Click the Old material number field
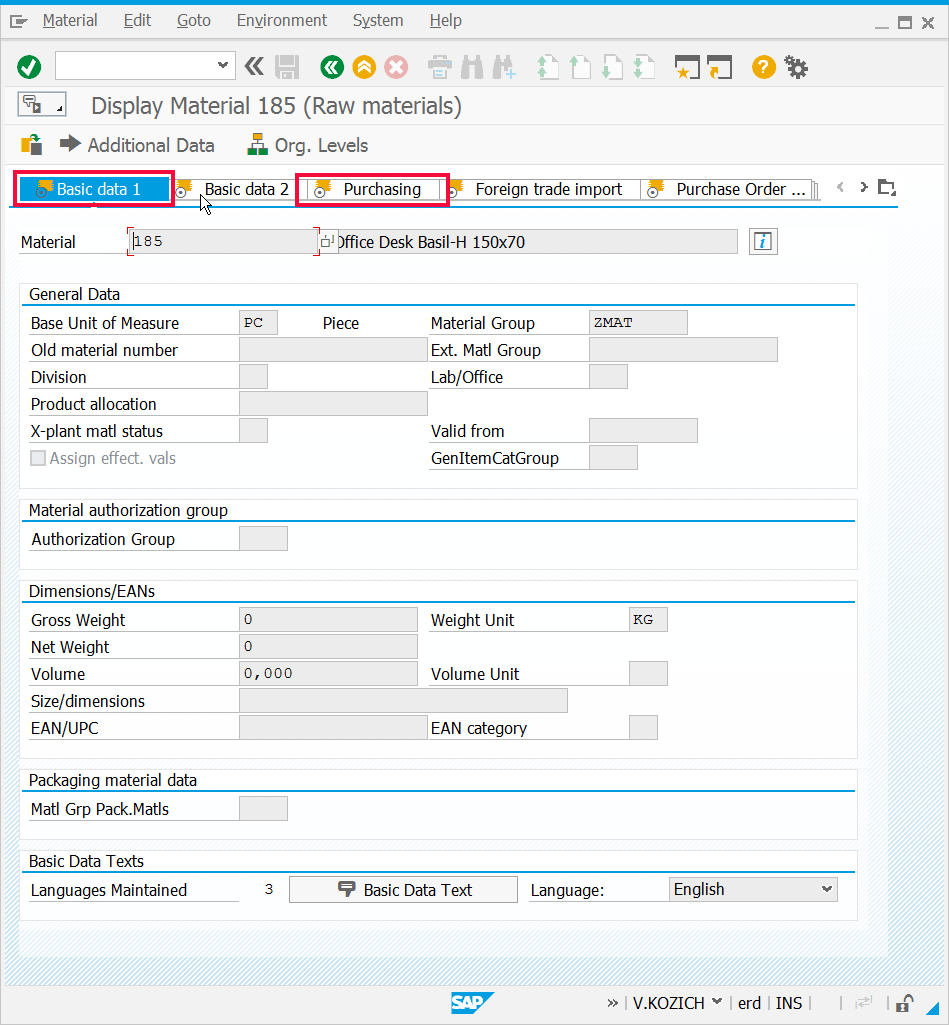The image size is (949, 1025). [333, 350]
